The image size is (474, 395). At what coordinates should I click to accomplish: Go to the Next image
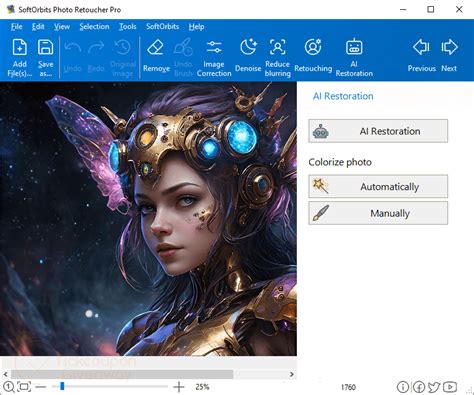(449, 56)
